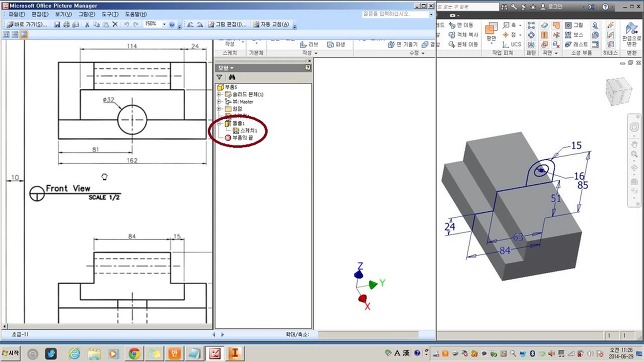
Task: Click the scissors Cut icon
Action: click(x=87, y=25)
